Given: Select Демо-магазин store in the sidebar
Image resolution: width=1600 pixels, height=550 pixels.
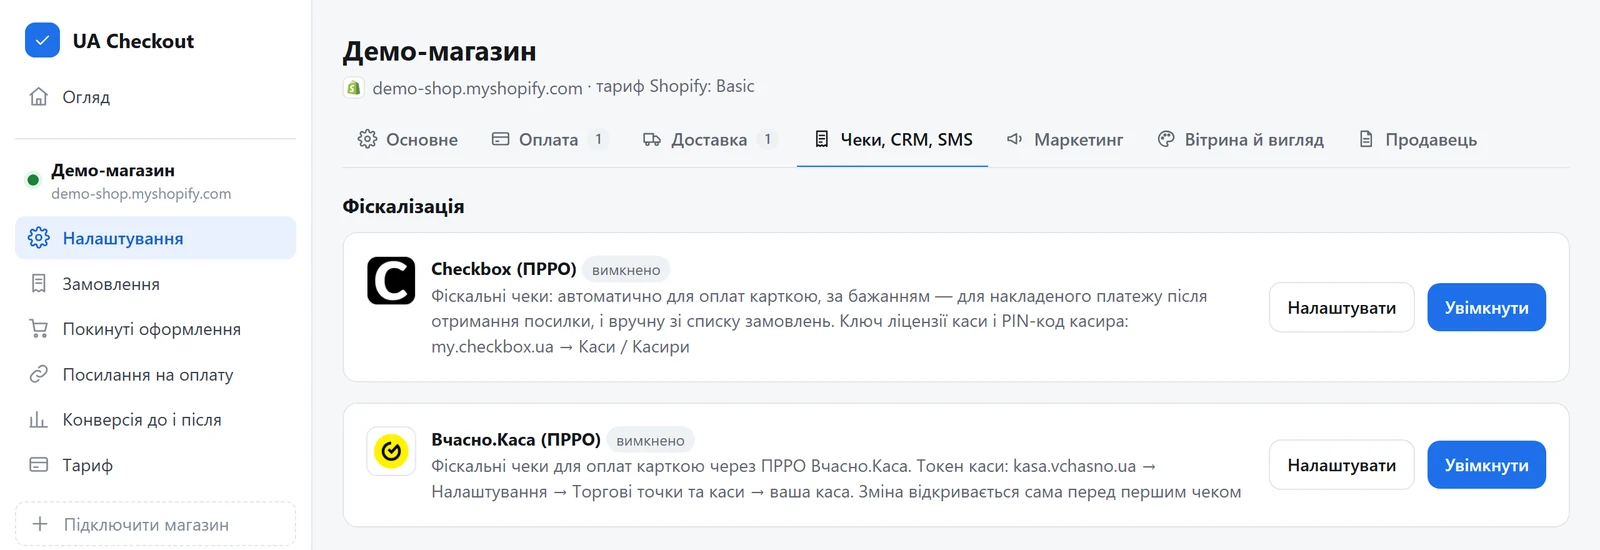Looking at the screenshot, I should (155, 180).
